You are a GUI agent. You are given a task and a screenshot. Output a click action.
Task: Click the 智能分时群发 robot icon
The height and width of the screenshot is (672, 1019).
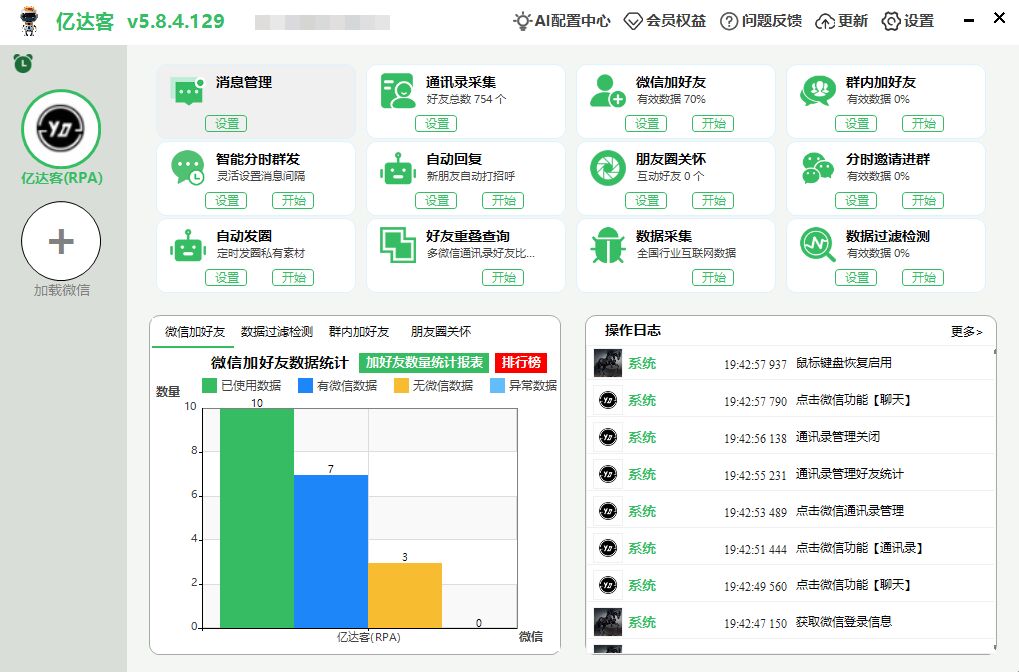click(x=187, y=168)
